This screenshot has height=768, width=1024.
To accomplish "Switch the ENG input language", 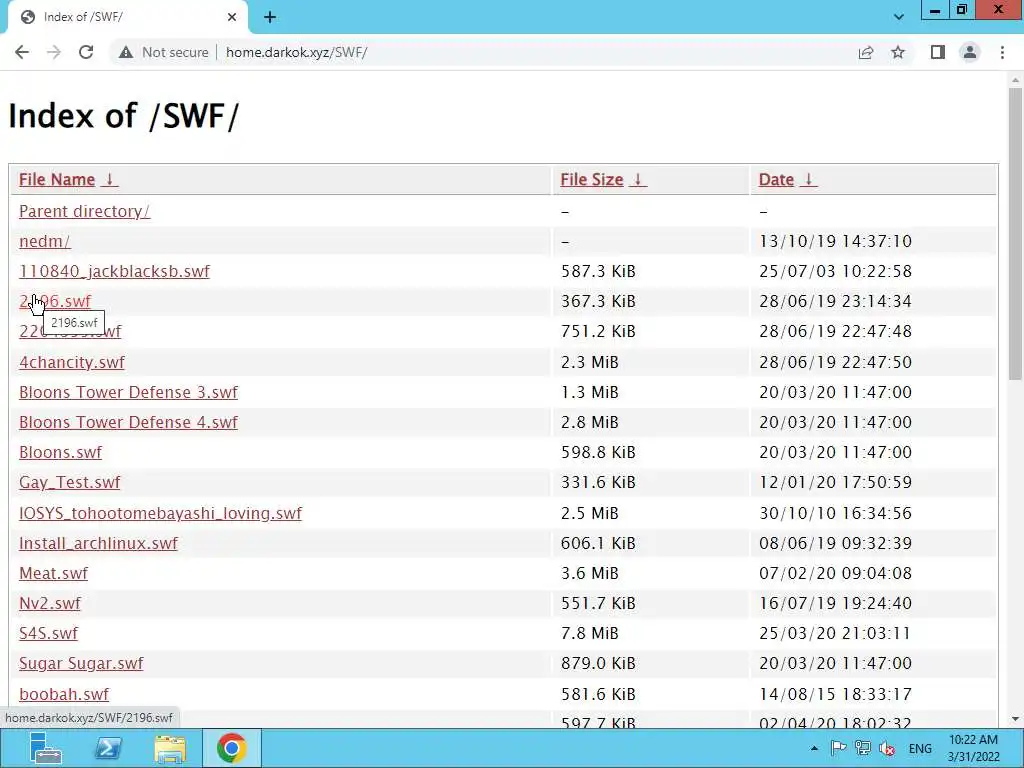I will point(920,749).
